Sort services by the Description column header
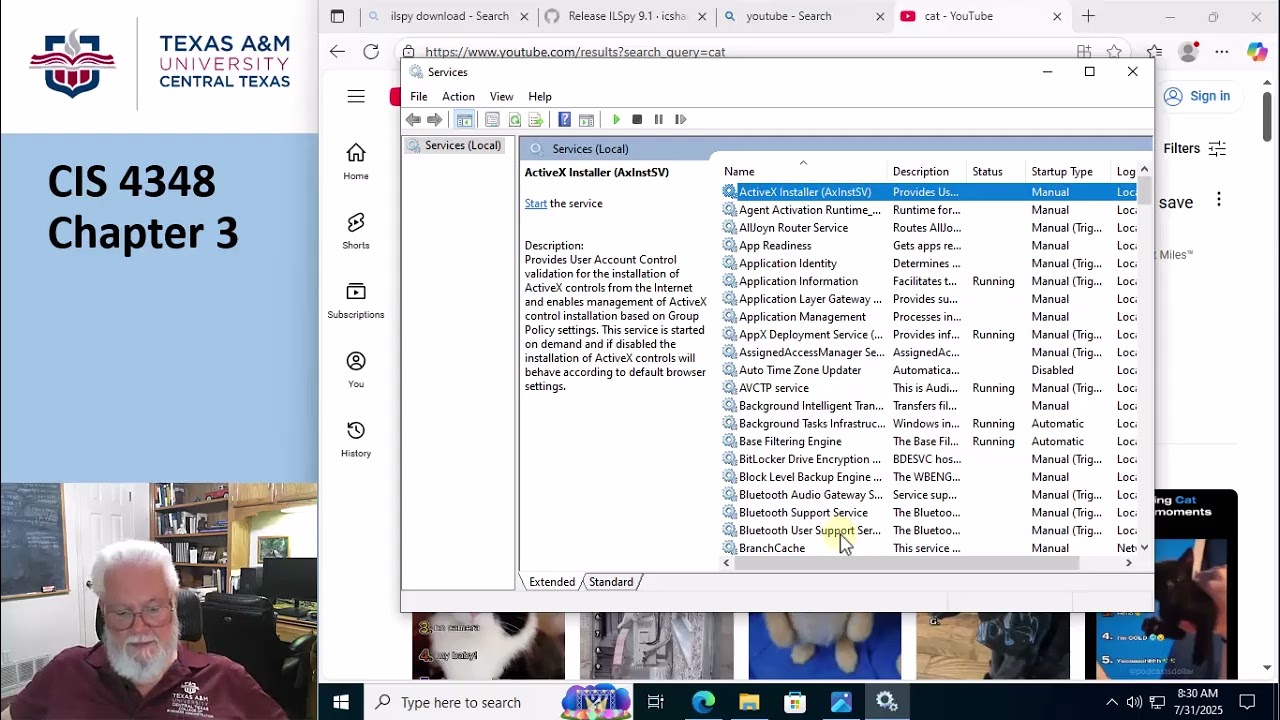The image size is (1280, 720). pyautogui.click(x=927, y=172)
